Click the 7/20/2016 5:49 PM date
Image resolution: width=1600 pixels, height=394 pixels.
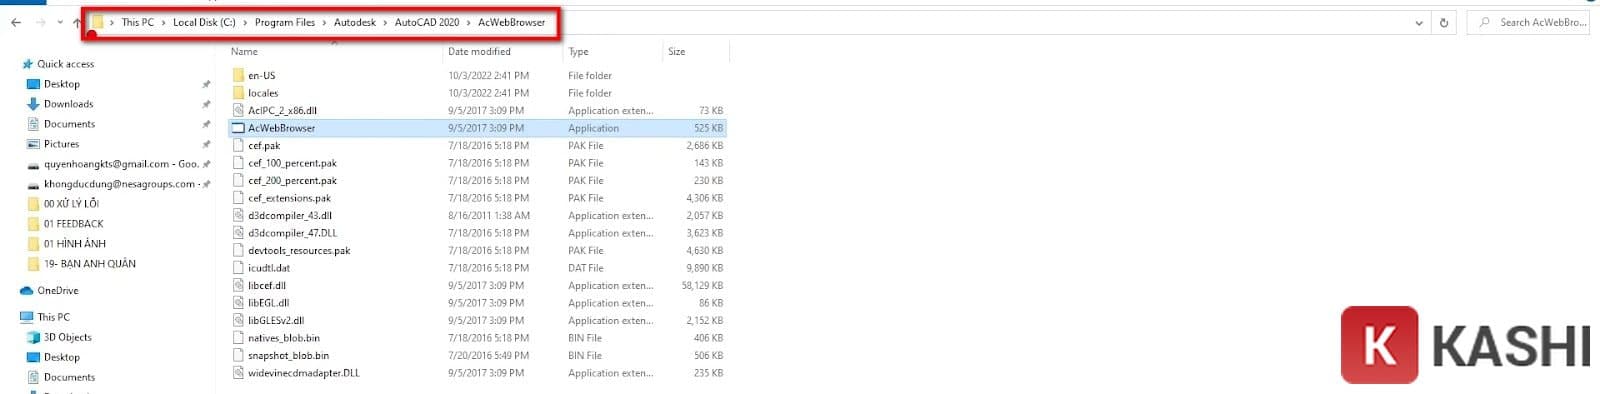coord(489,355)
